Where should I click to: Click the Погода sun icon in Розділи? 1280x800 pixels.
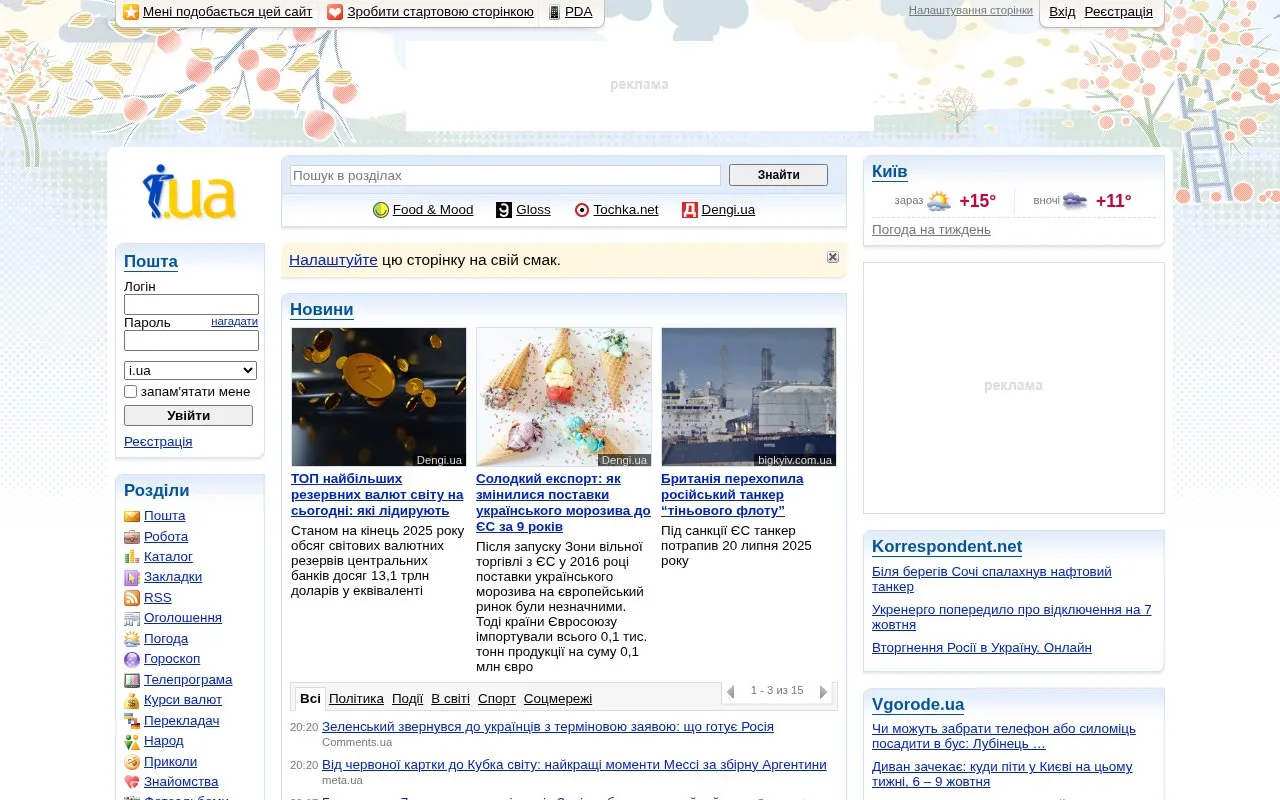pos(132,639)
